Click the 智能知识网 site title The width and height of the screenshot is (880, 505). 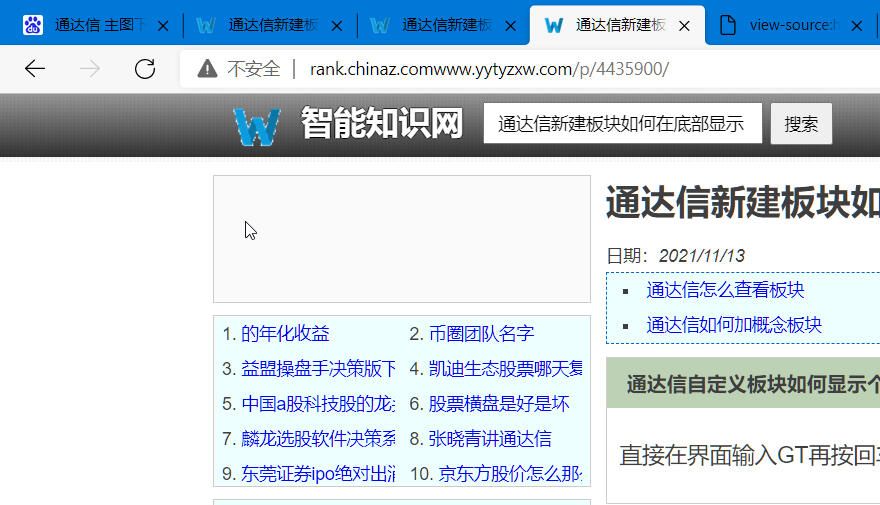point(382,125)
